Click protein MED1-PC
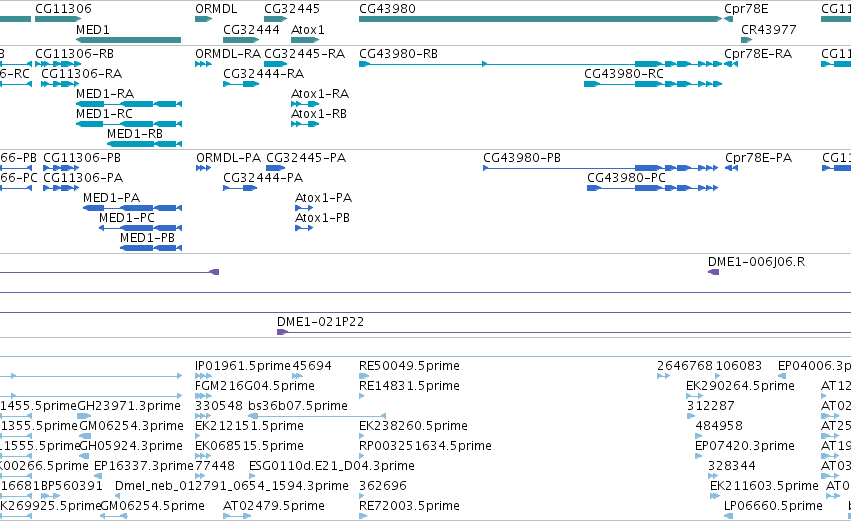The image size is (851, 521). pos(141,228)
